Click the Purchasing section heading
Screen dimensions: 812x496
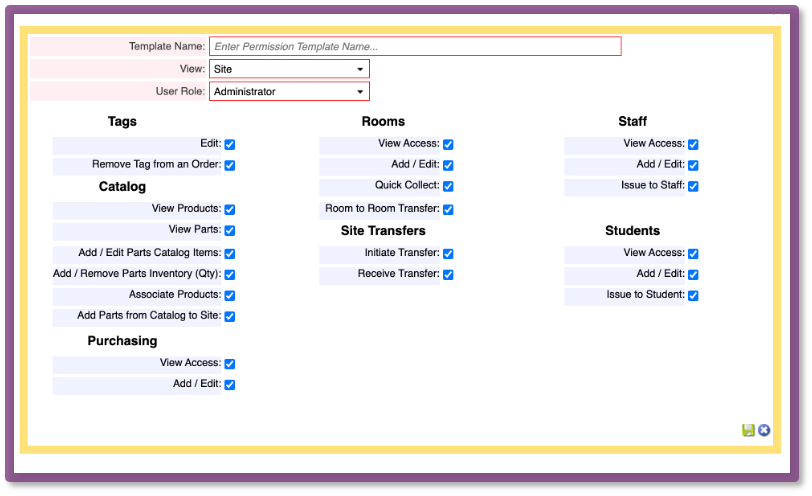(122, 341)
